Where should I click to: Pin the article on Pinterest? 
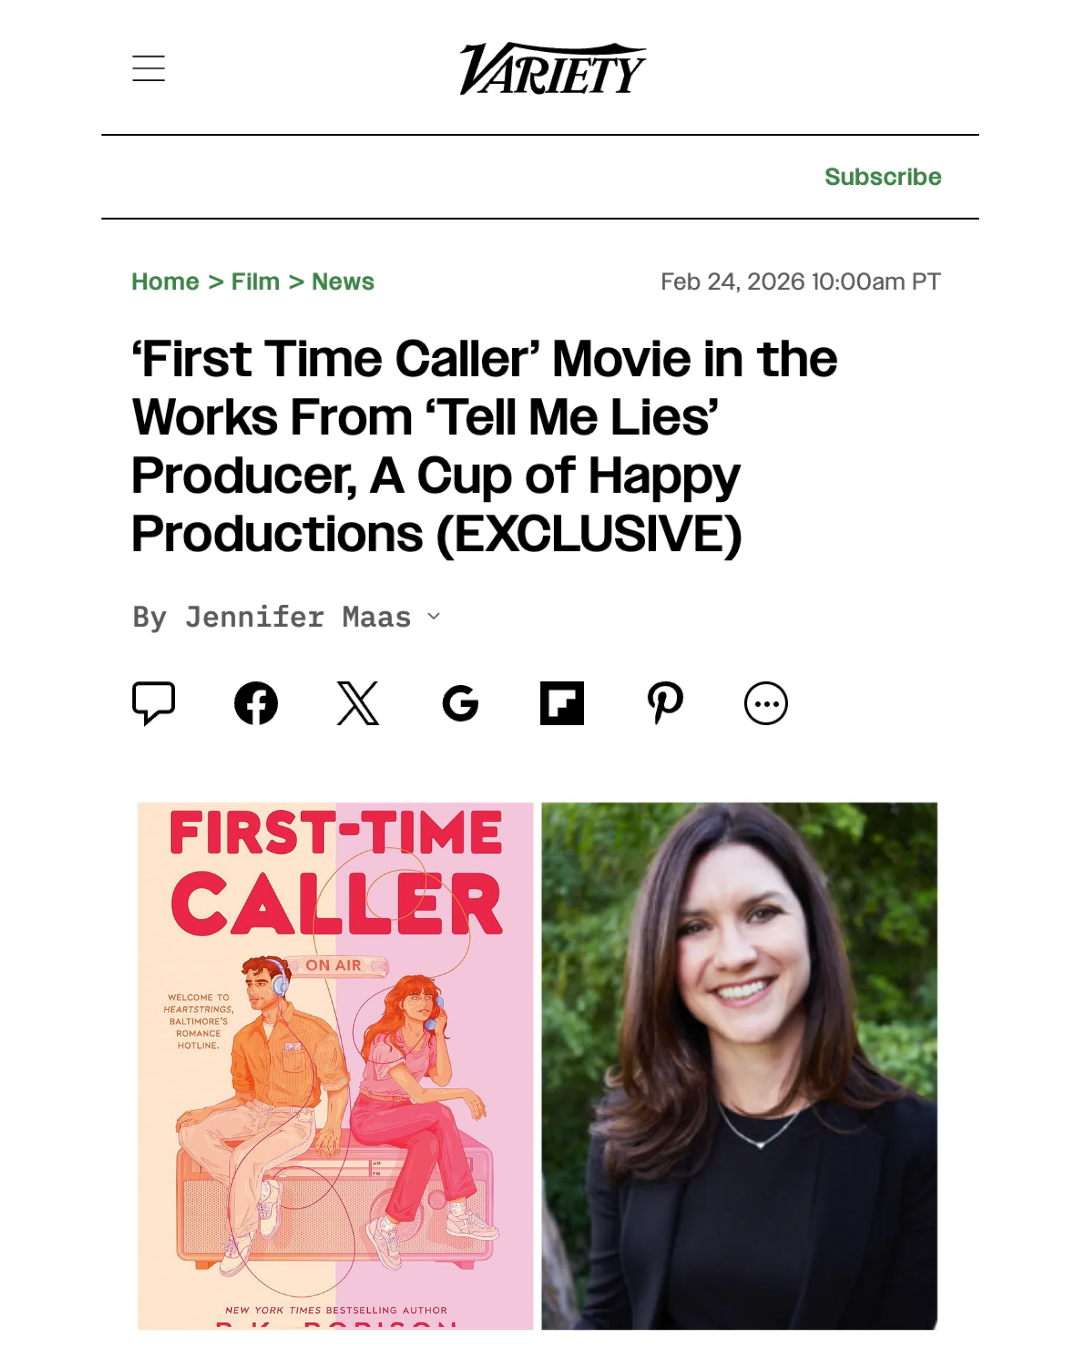point(665,703)
